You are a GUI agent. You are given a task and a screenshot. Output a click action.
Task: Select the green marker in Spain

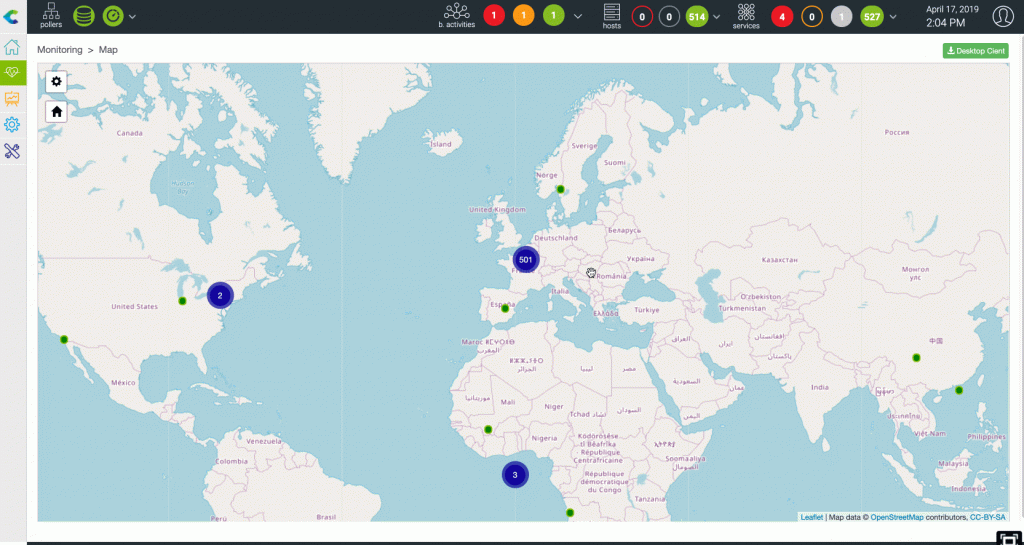[x=505, y=308]
